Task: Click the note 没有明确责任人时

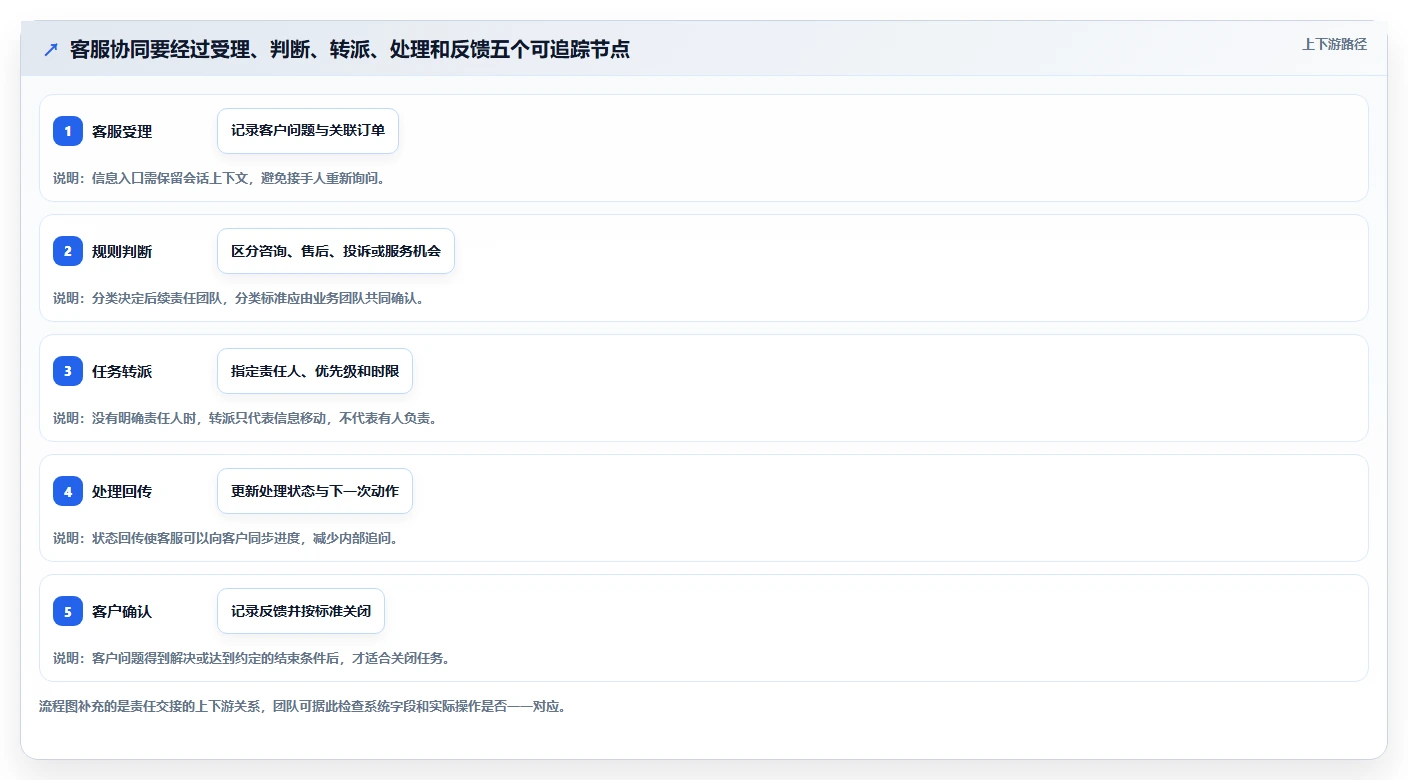Action: 245,418
